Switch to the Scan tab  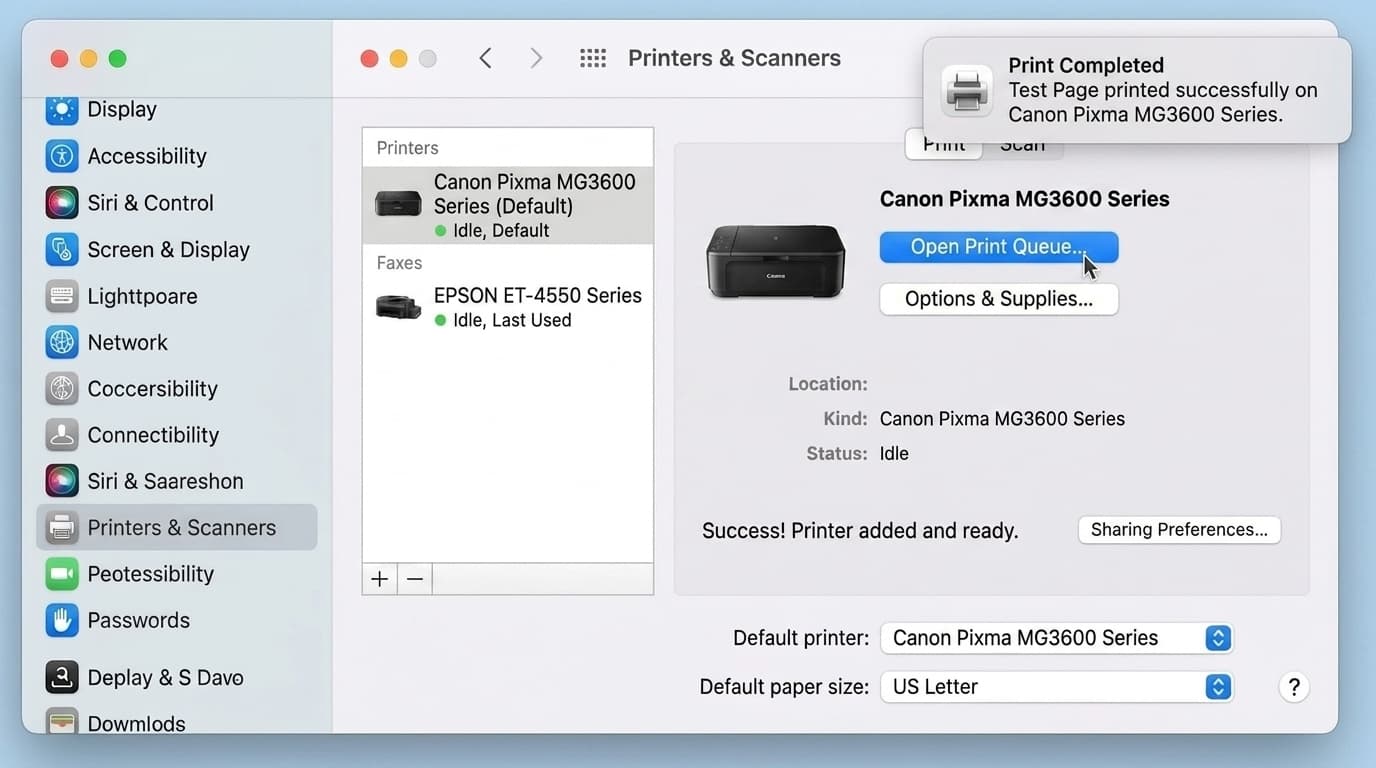pos(1022,145)
